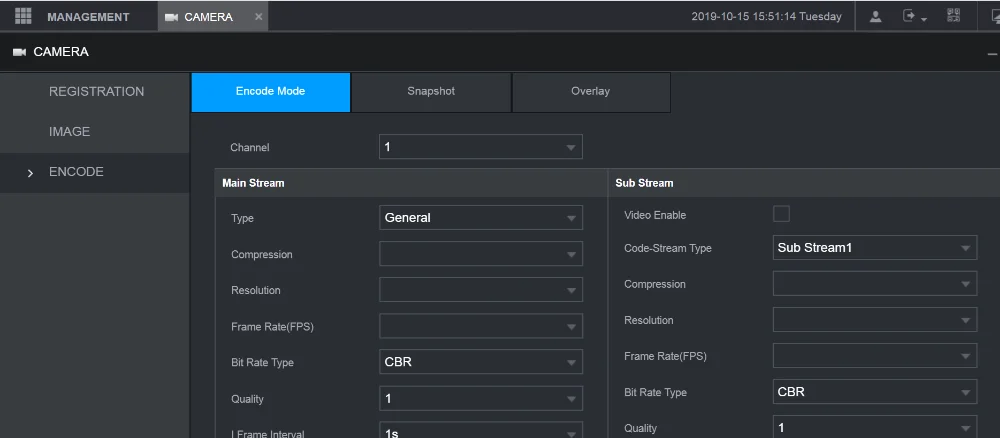1000x438 pixels.
Task: Click the camera icon on CAMERA tab
Action: (171, 17)
